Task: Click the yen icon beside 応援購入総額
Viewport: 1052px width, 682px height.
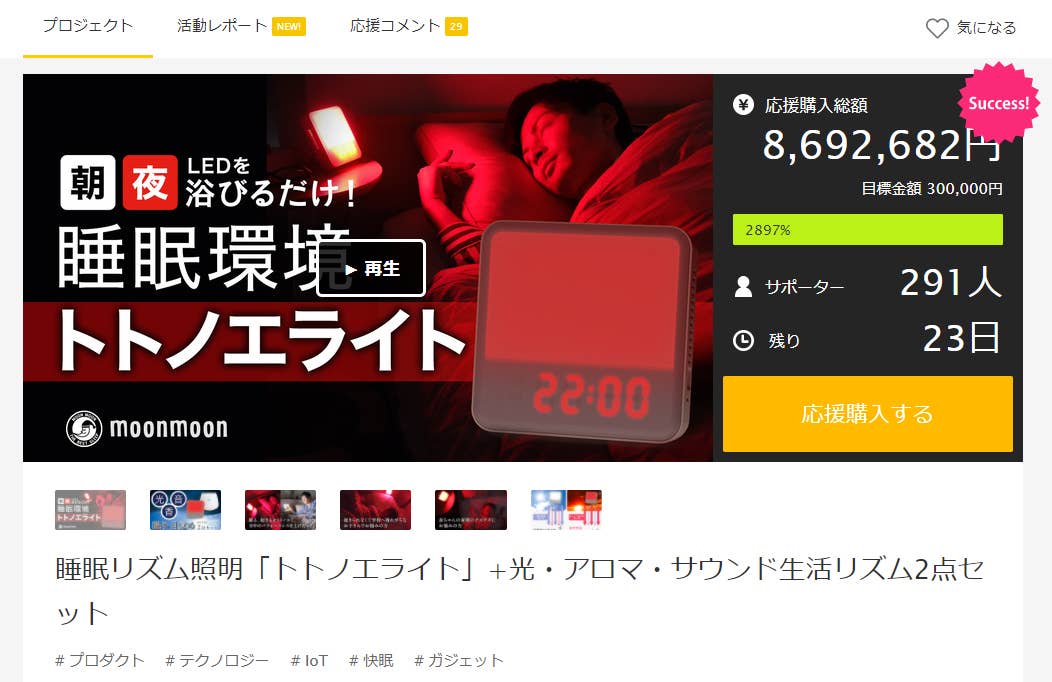Action: click(743, 105)
